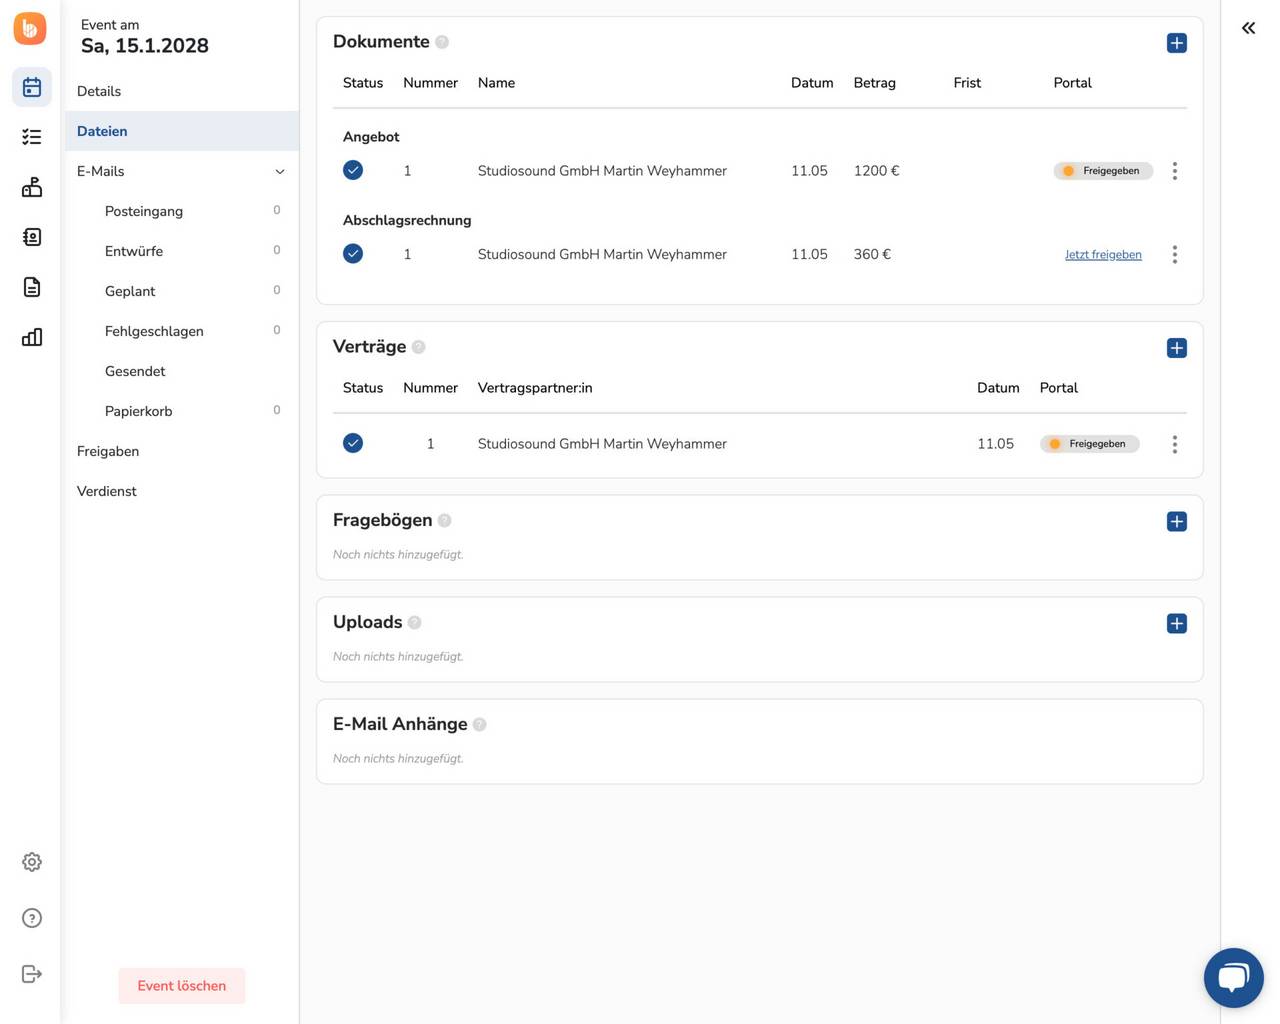Add a new file in Uploads section
This screenshot has width=1280, height=1024.
point(1177,624)
